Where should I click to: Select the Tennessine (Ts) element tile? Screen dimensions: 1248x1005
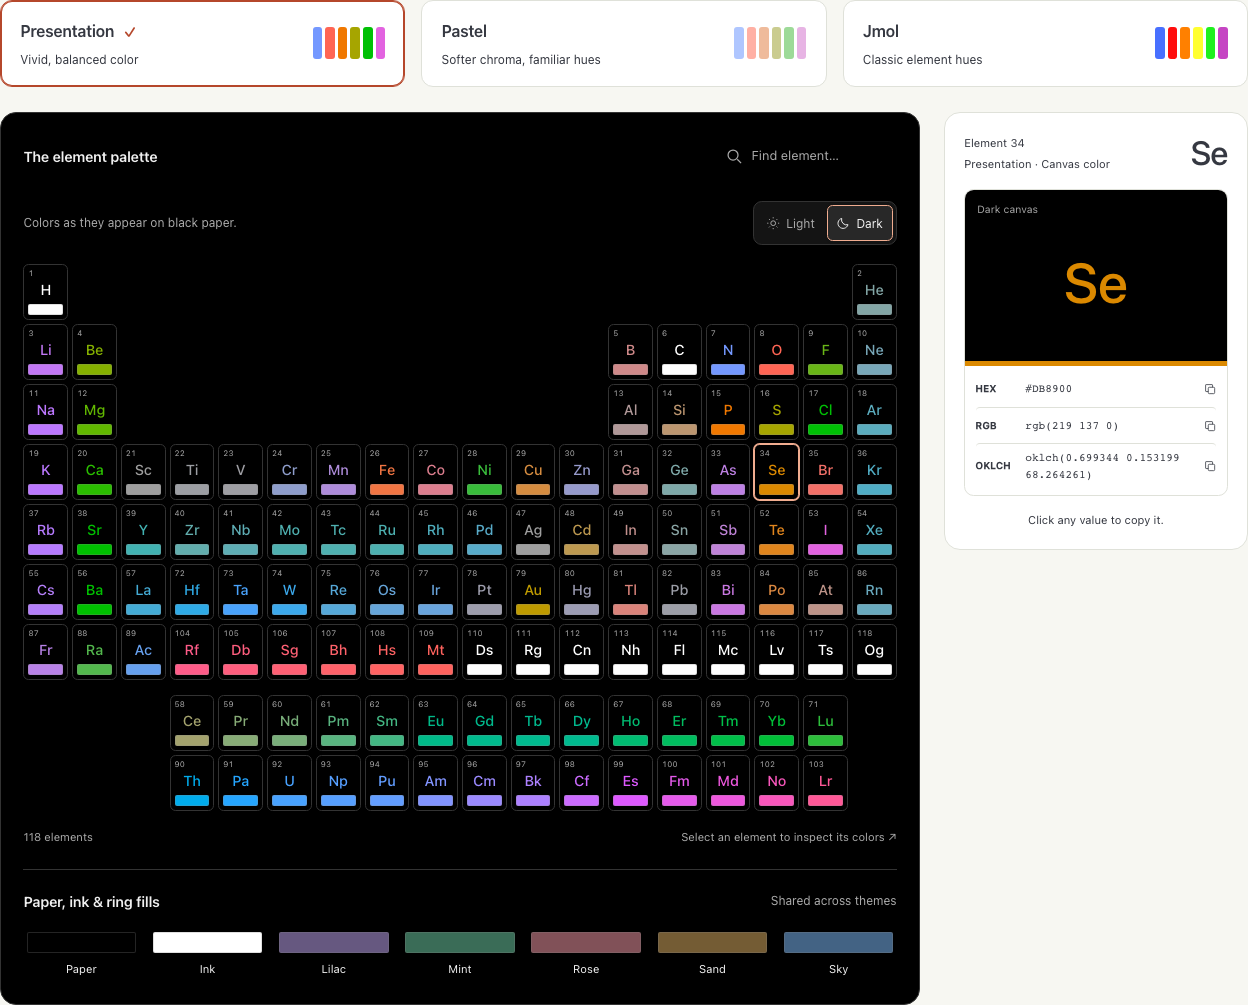826,652
